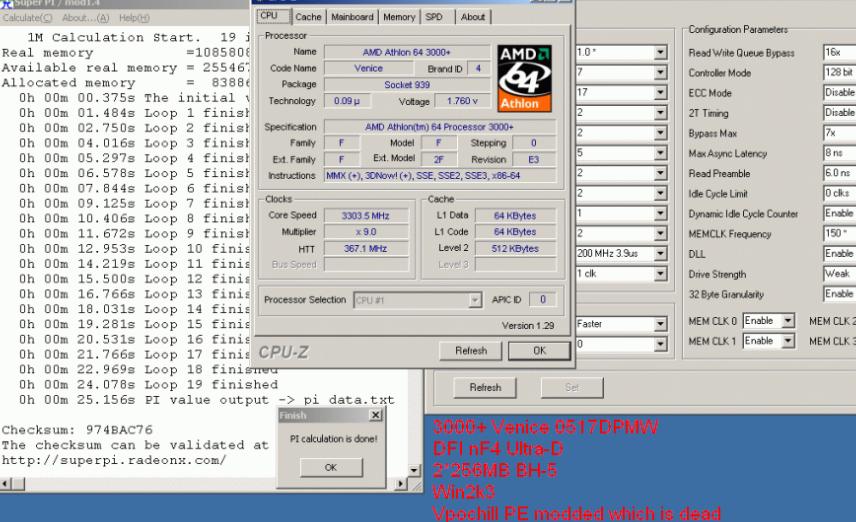Open the 1 clk dropdown
The image size is (856, 522).
(661, 274)
